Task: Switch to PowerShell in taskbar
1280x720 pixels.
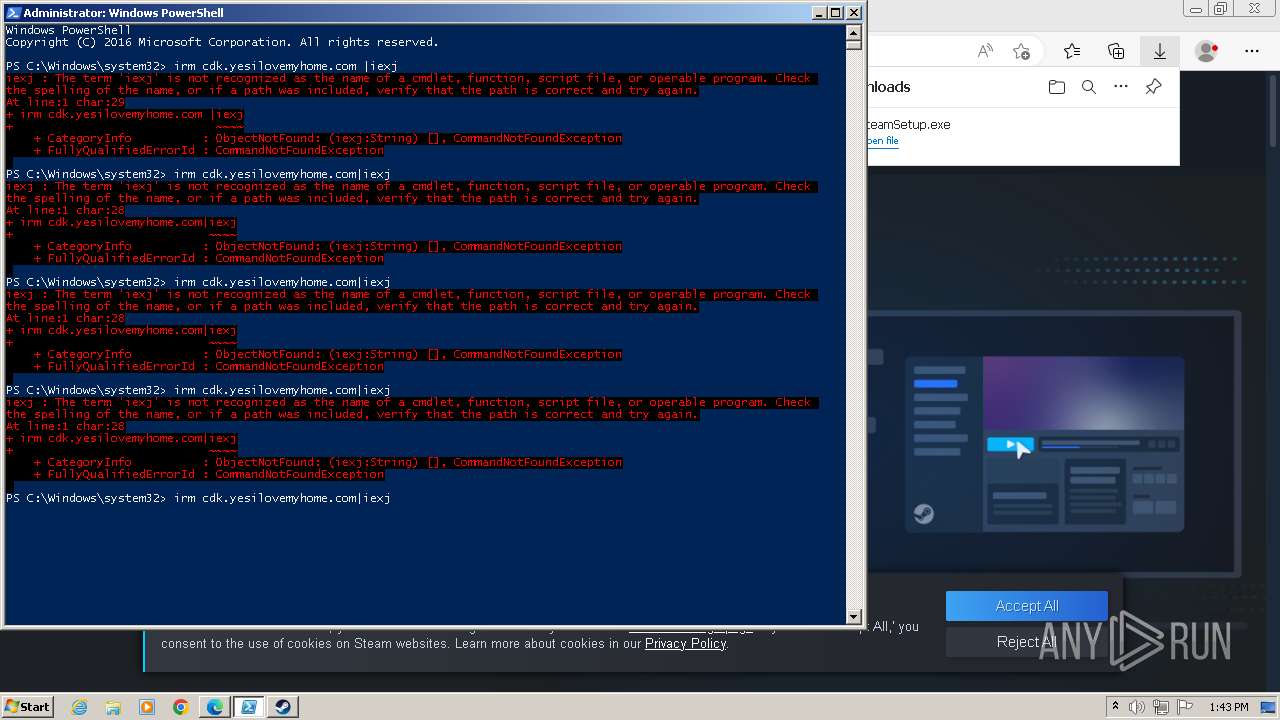Action: pos(249,707)
